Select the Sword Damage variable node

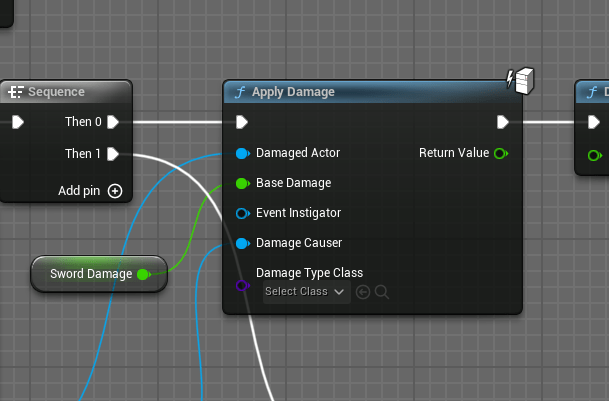[90, 274]
